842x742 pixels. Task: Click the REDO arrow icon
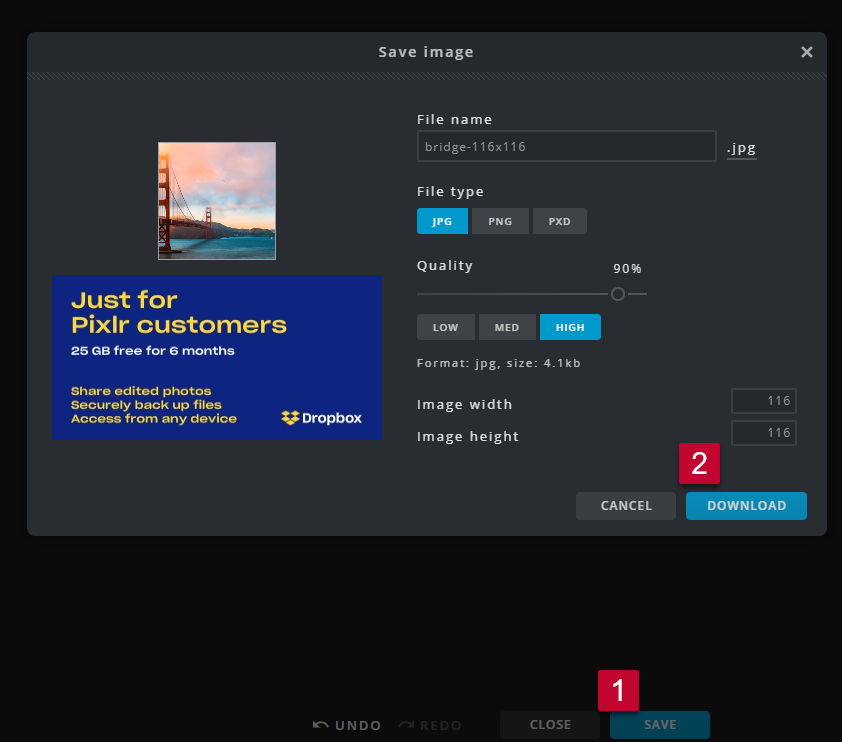pos(406,725)
